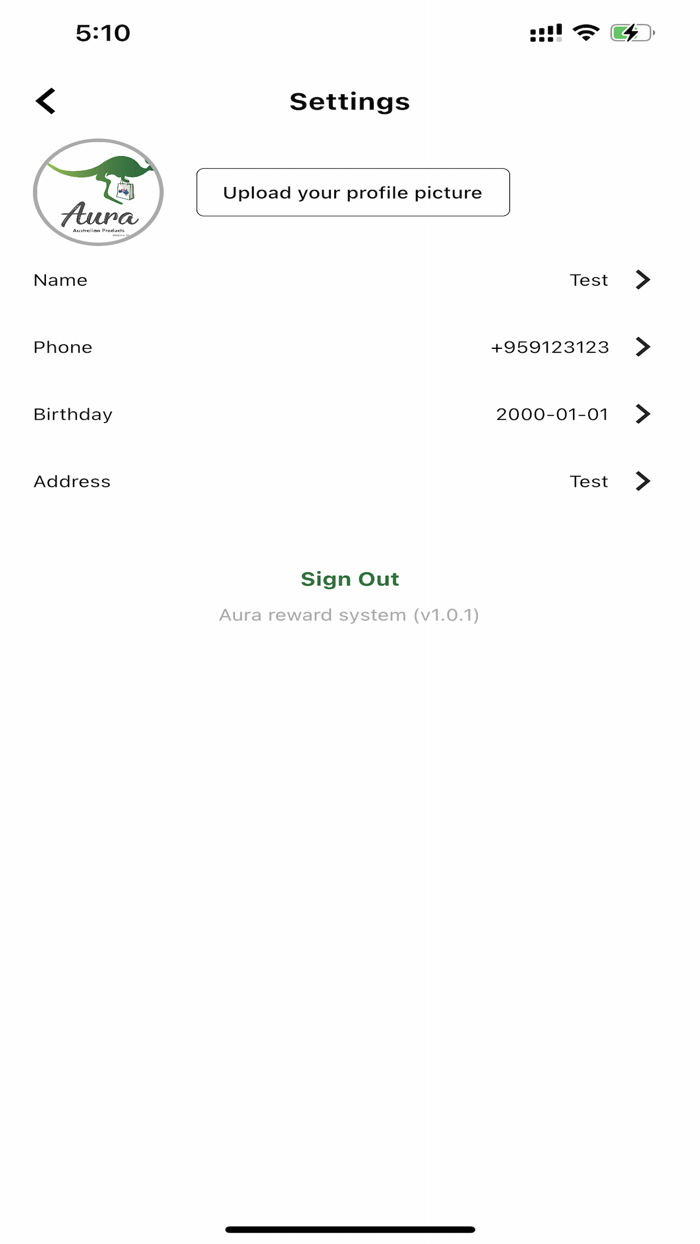Click the Address row arrow icon
Viewport: 700px width, 1244px height.
tap(643, 481)
